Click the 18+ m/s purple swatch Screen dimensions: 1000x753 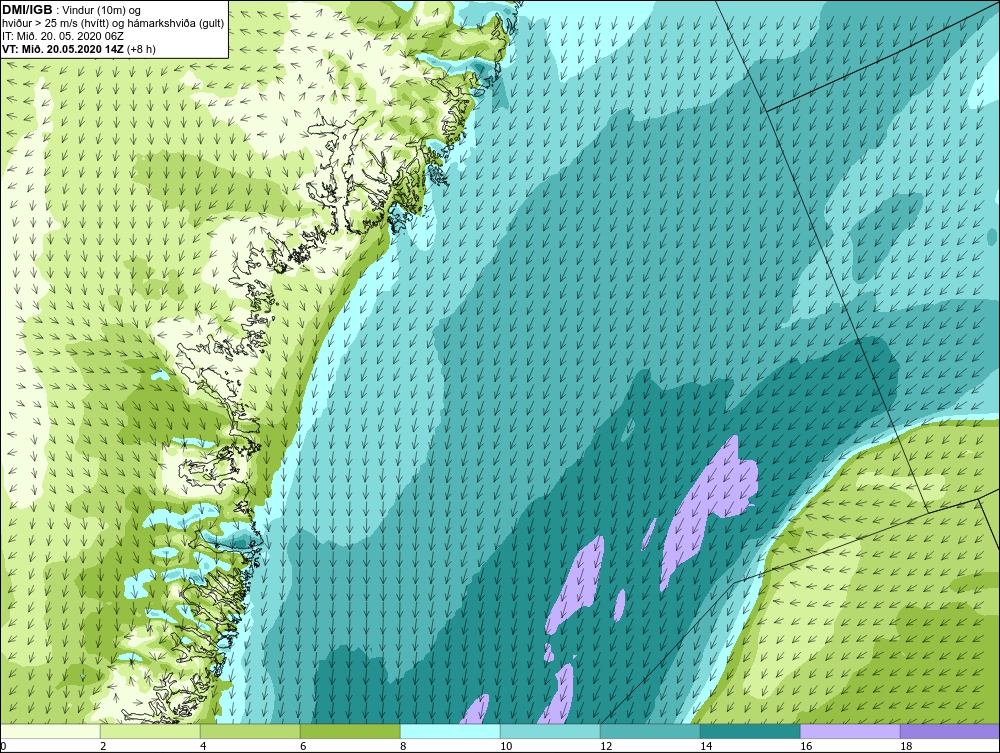click(x=950, y=731)
